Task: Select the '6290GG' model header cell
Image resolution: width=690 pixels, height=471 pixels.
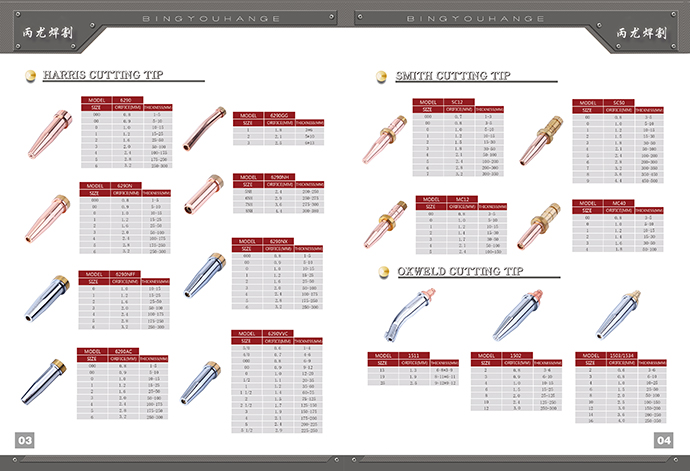Action: tap(279, 115)
